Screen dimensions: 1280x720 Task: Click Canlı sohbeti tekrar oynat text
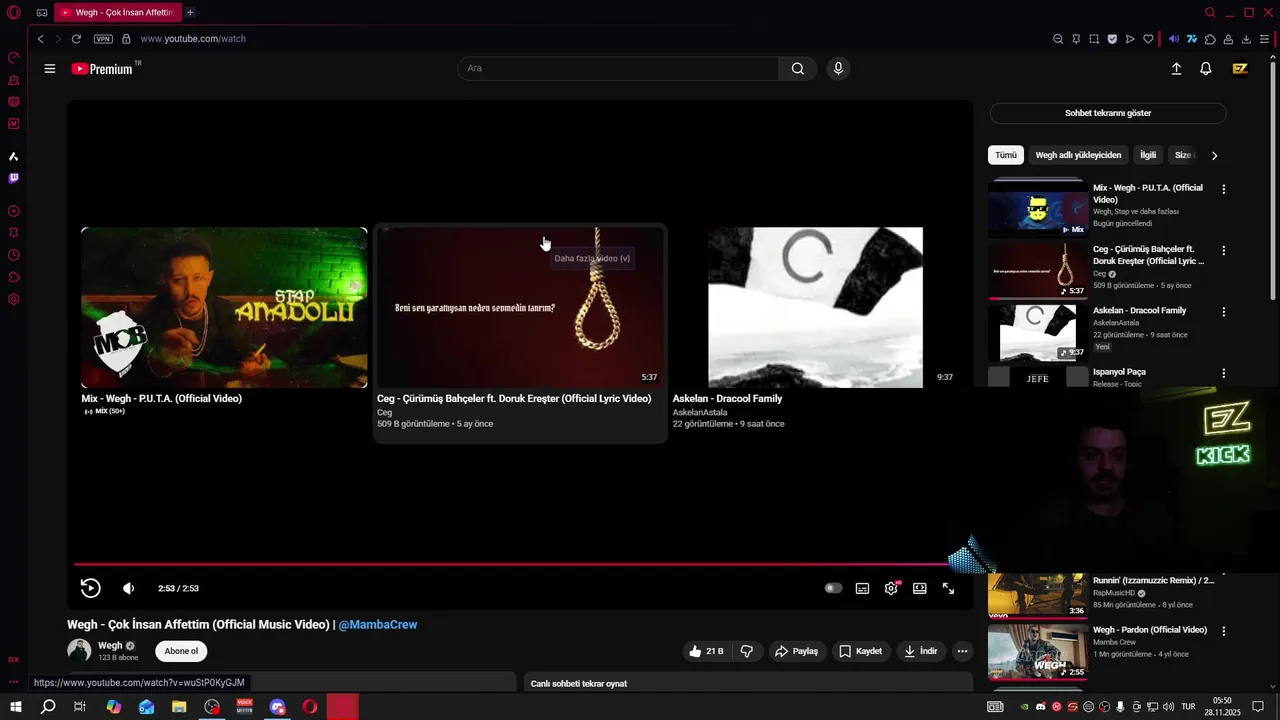[579, 684]
